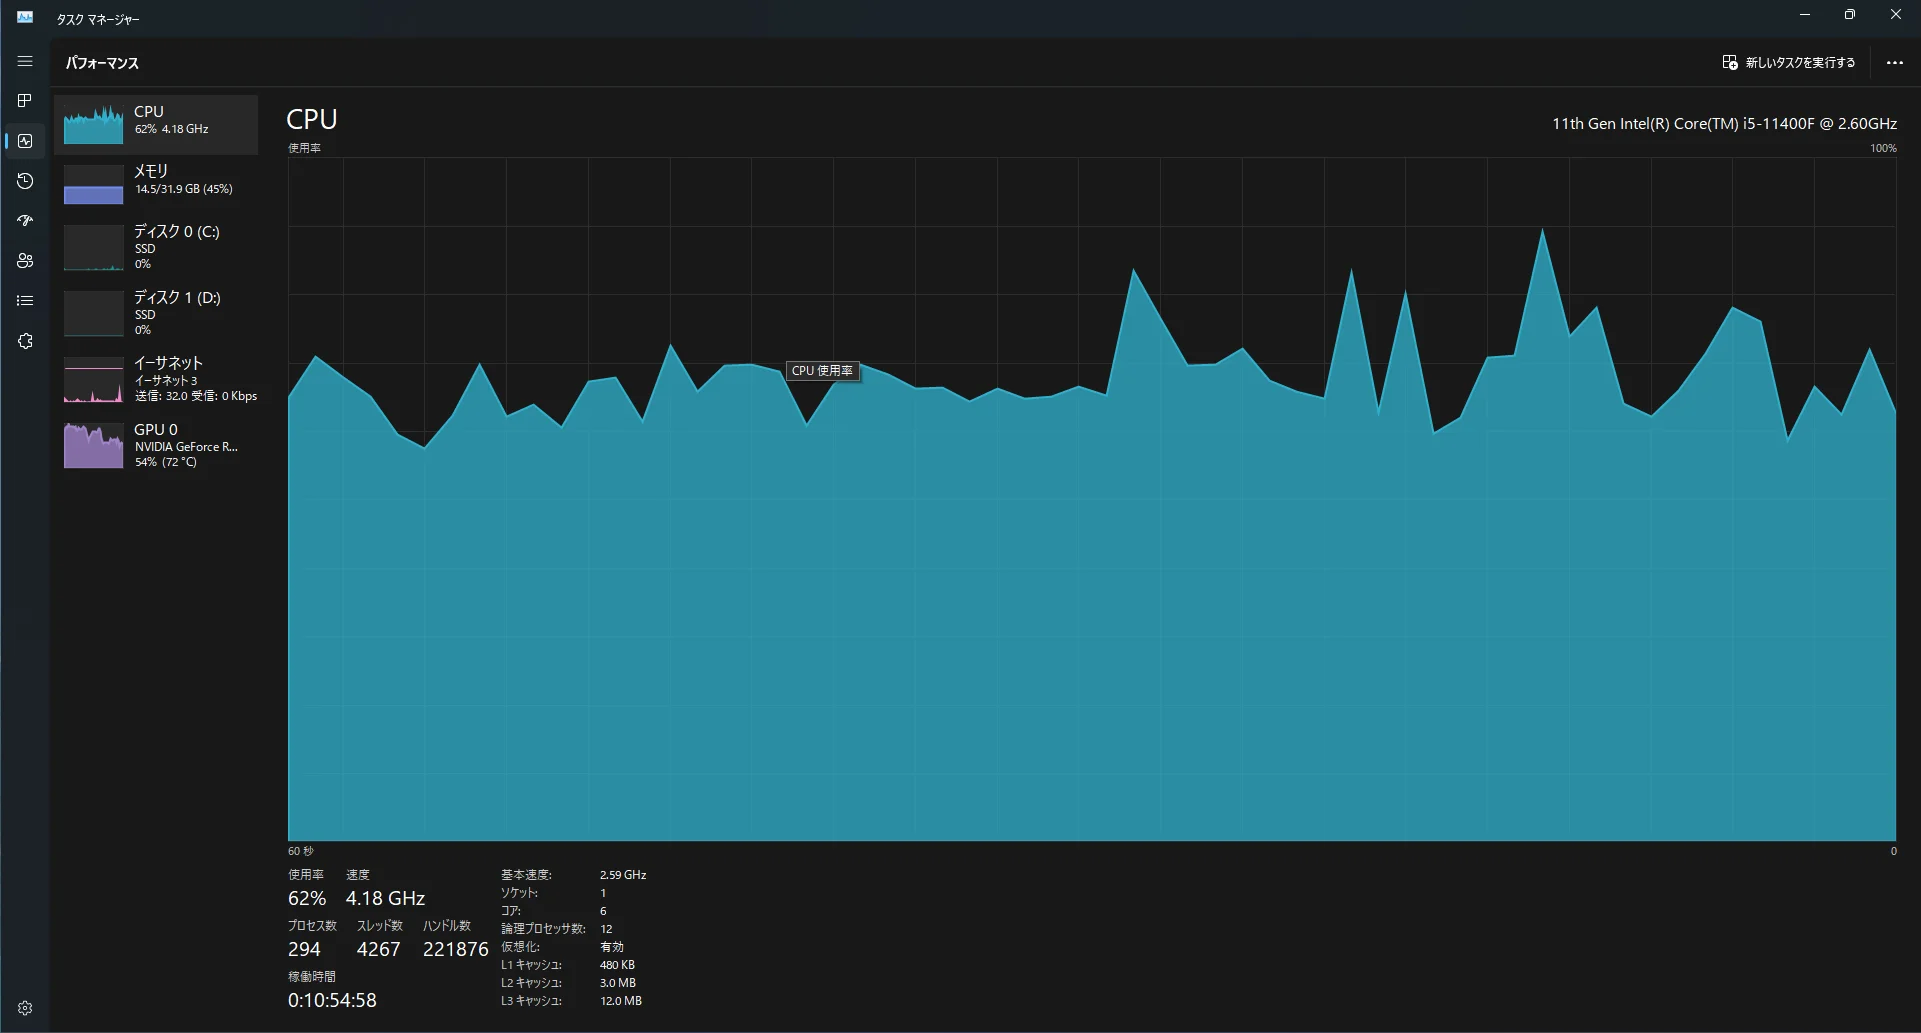Click the CPU usage graph area
The width and height of the screenshot is (1921, 1033).
point(1090,600)
